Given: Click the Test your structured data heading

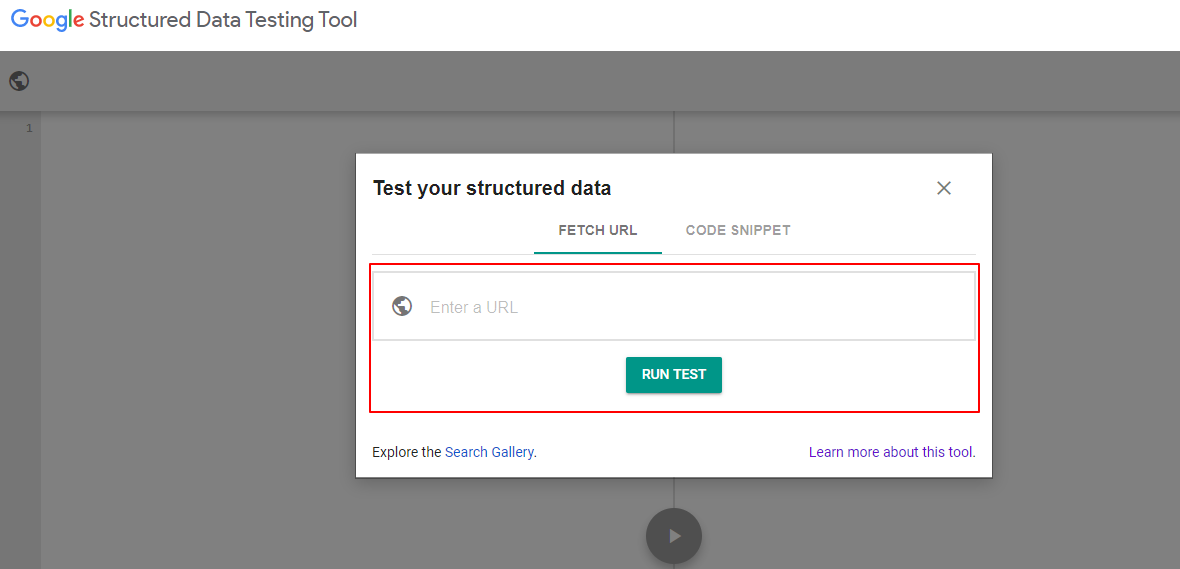Looking at the screenshot, I should click(492, 188).
